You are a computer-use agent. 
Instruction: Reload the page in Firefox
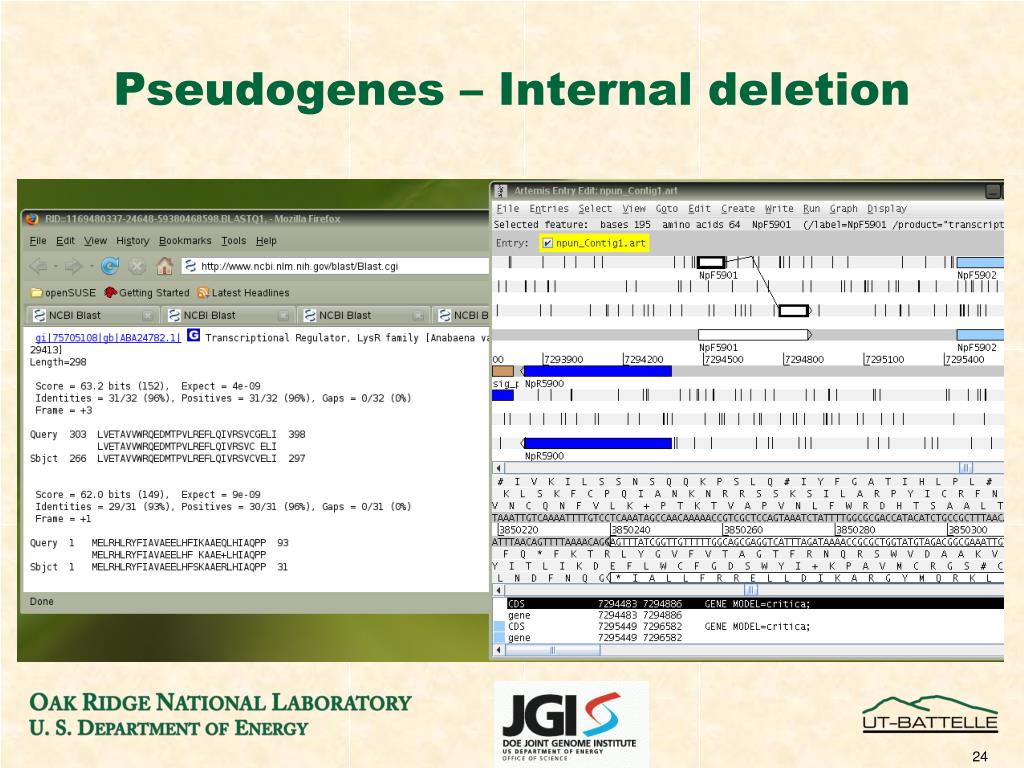point(110,266)
